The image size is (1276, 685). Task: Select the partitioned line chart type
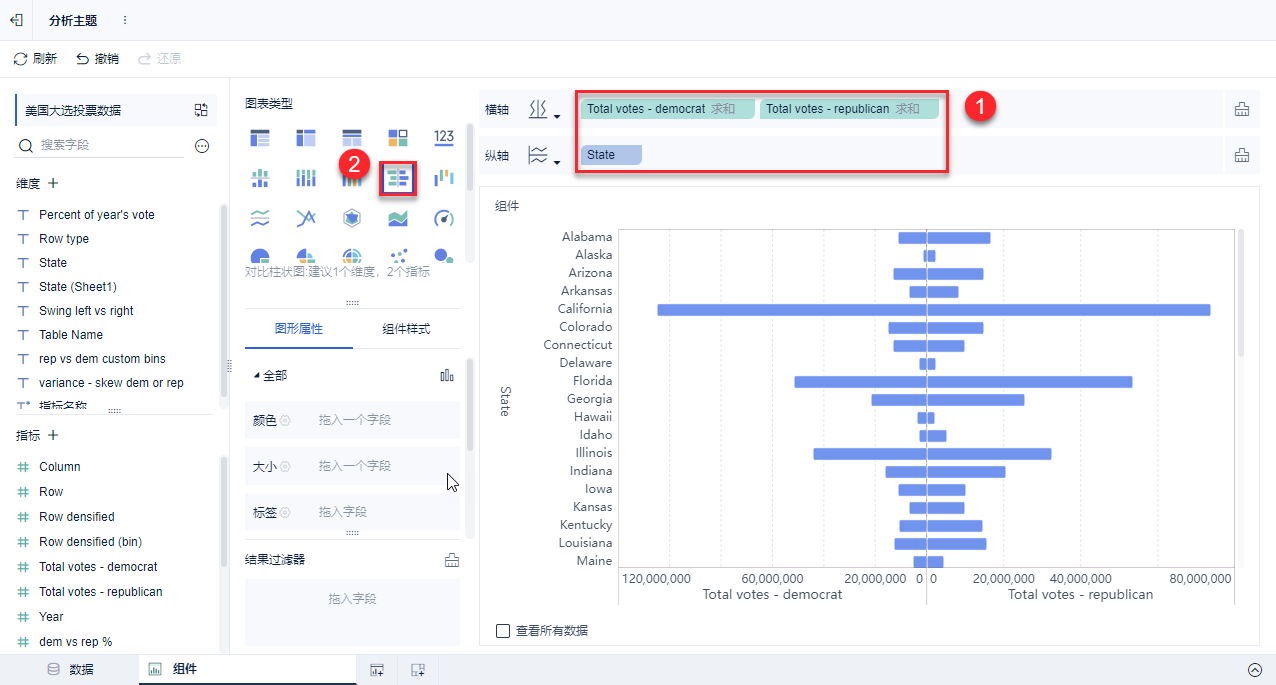pos(260,218)
